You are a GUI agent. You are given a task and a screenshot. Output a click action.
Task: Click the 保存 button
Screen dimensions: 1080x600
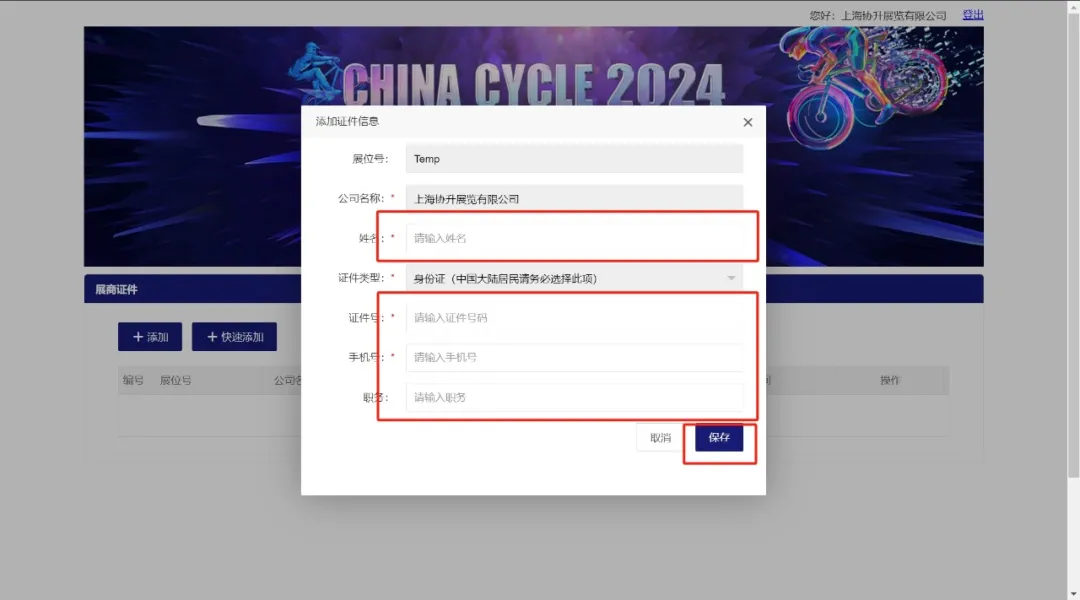coord(718,437)
